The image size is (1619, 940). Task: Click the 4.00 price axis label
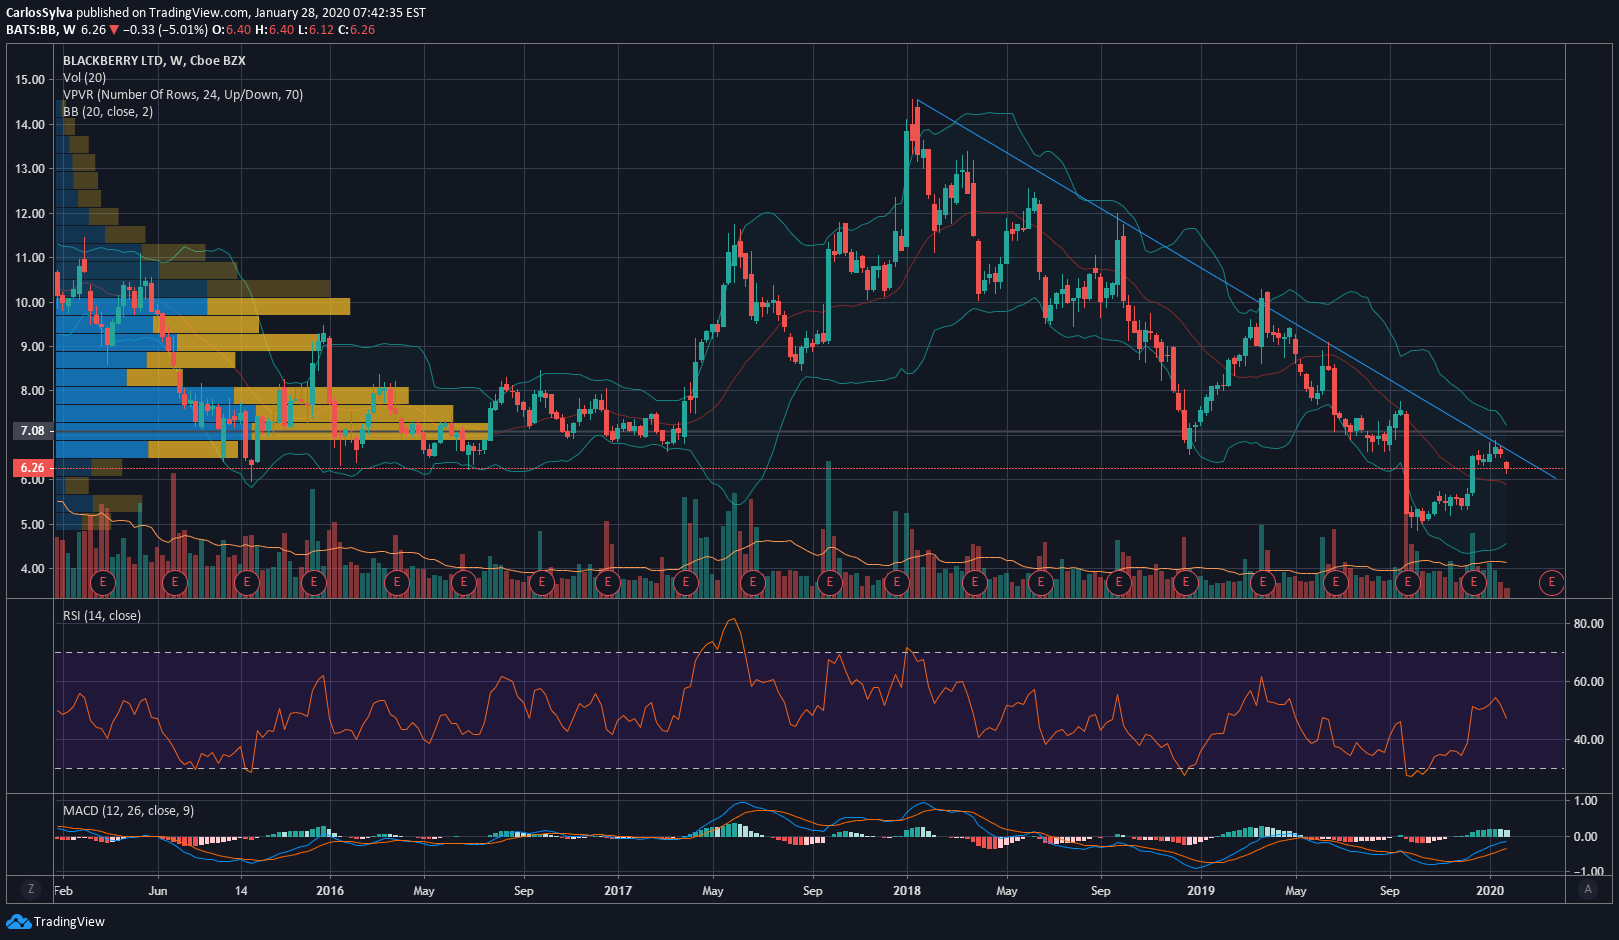coord(33,569)
